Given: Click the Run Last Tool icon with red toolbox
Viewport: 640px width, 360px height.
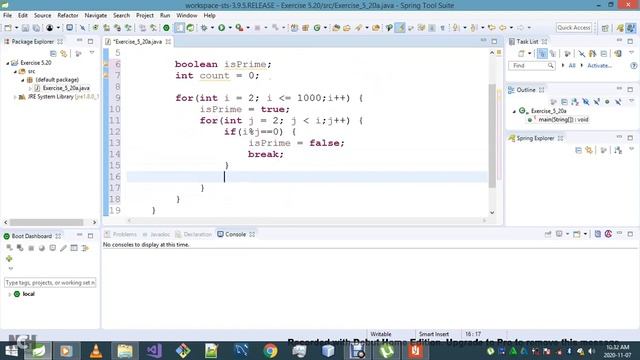Looking at the screenshot, I should coord(240,28).
